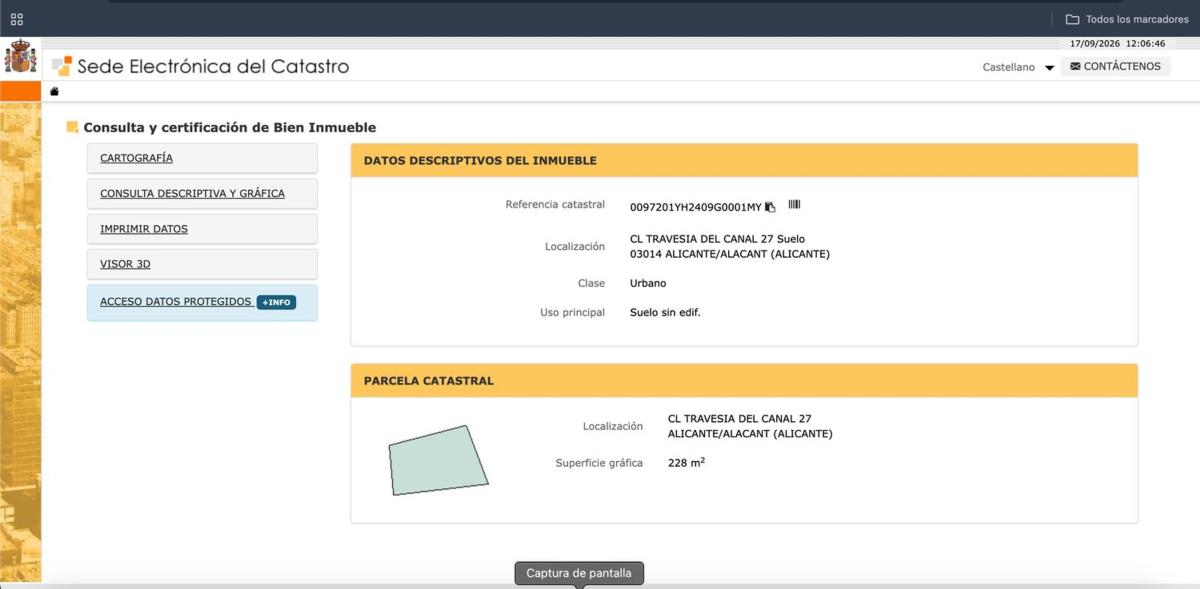Click the Referencia catastral label
This screenshot has width=1200, height=589.
(x=555, y=205)
